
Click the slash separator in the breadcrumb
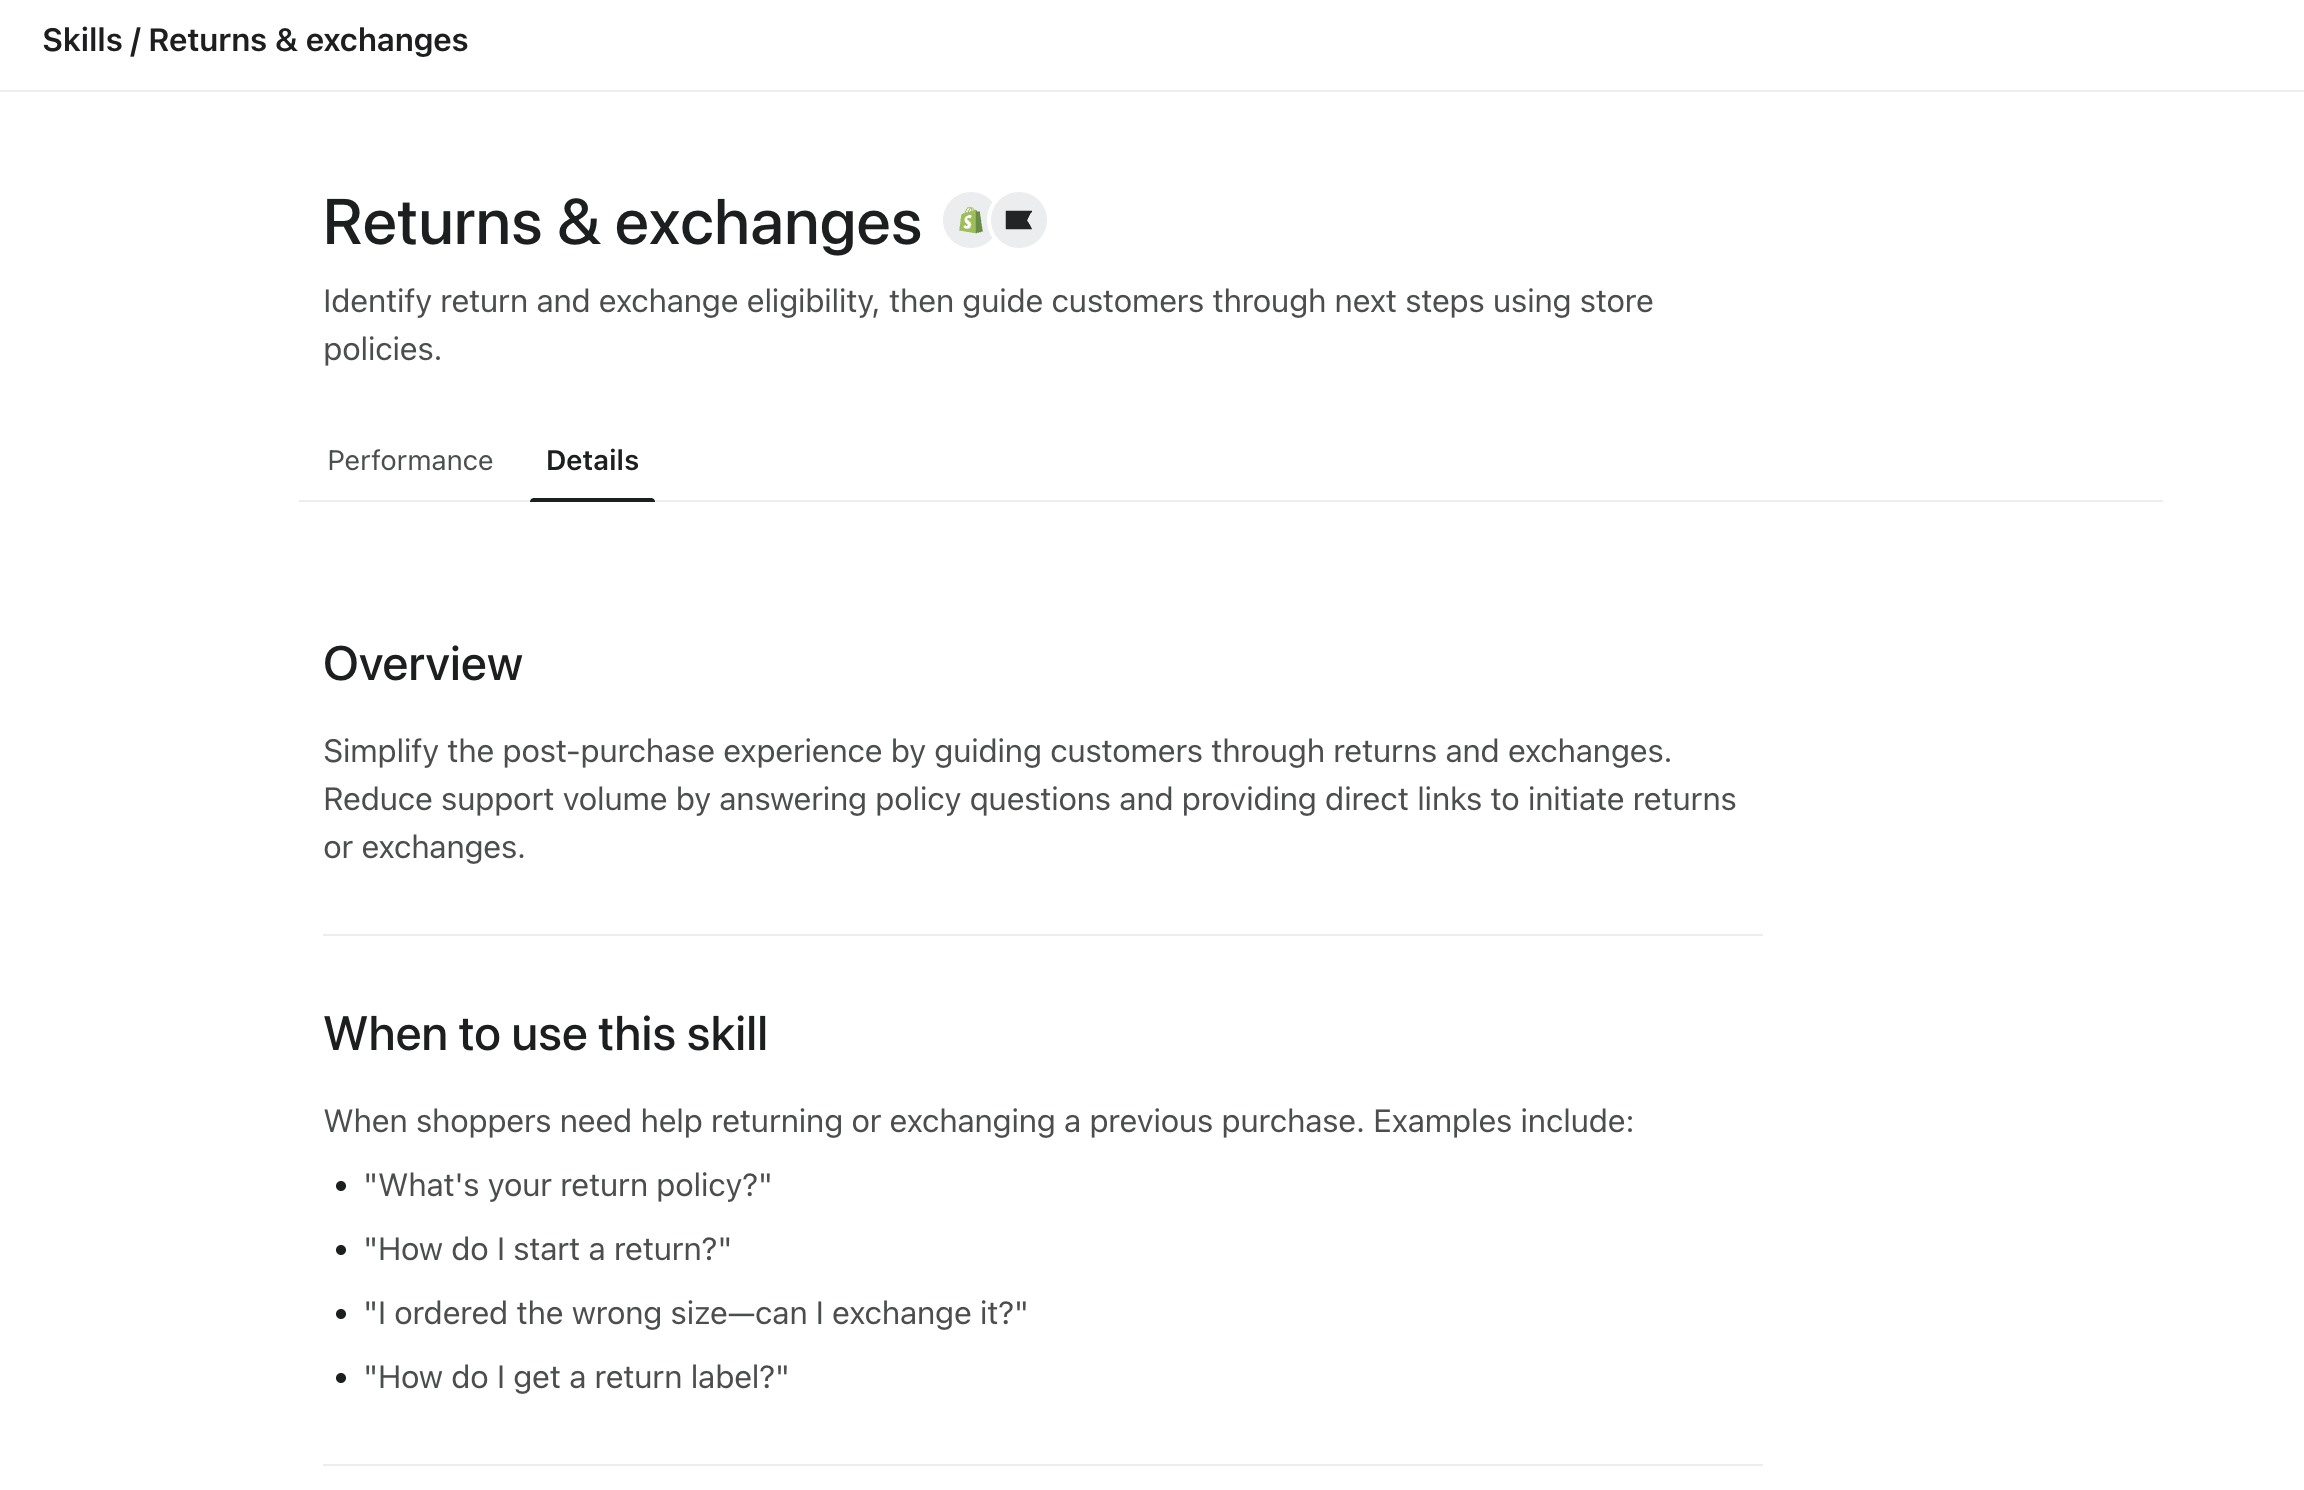[135, 40]
